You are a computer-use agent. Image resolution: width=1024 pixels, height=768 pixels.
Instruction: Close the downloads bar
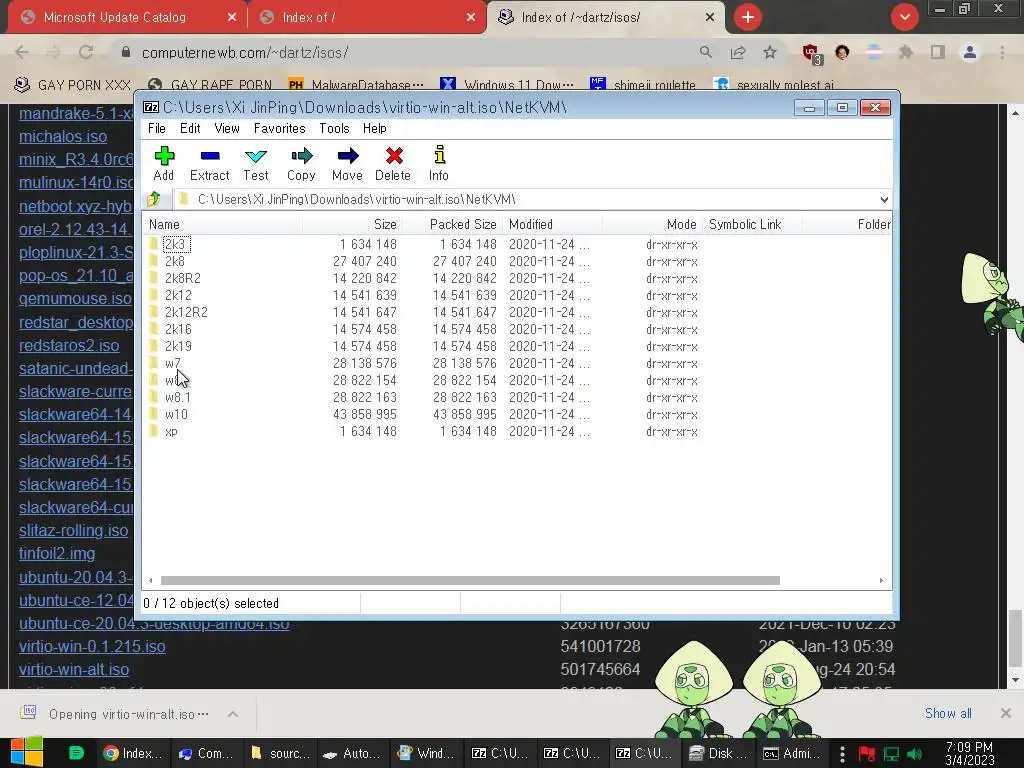(1006, 713)
